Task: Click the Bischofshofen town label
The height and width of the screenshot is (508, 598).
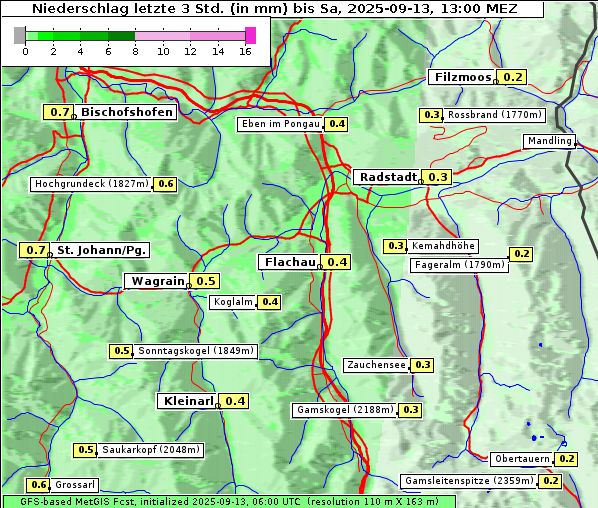Action: coord(126,112)
